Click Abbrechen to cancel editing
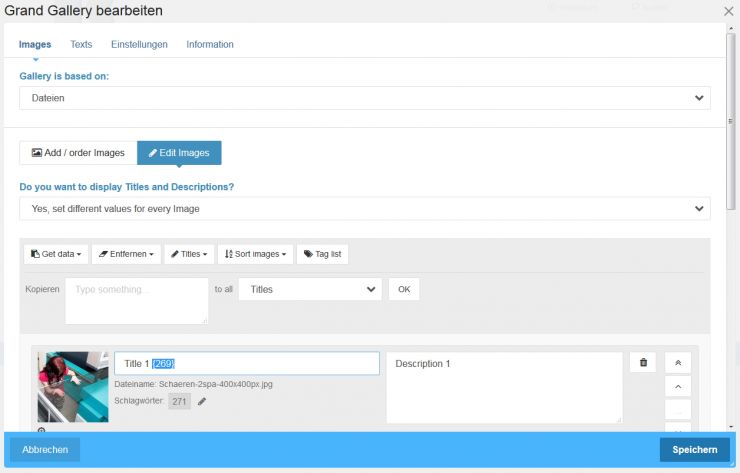 click(45, 450)
